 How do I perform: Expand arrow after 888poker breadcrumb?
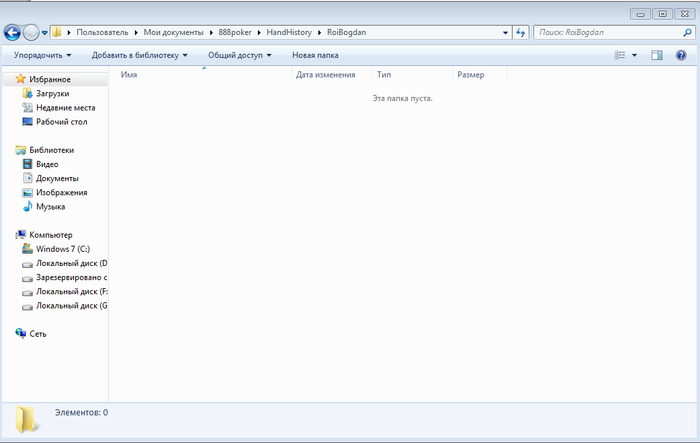[x=259, y=33]
